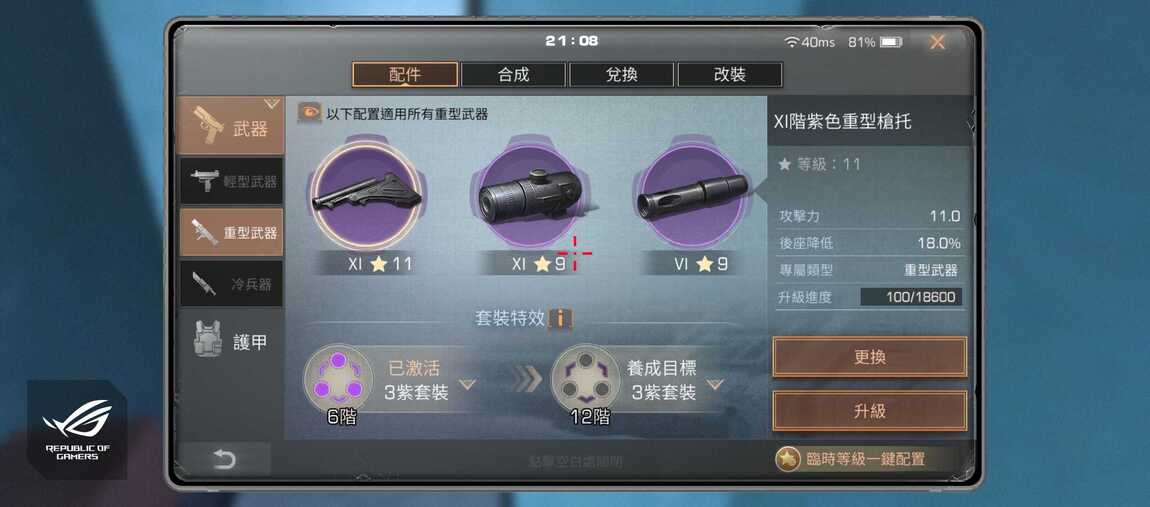Tap the 6階 activated set emblem
The height and width of the screenshot is (507, 1150).
(338, 379)
